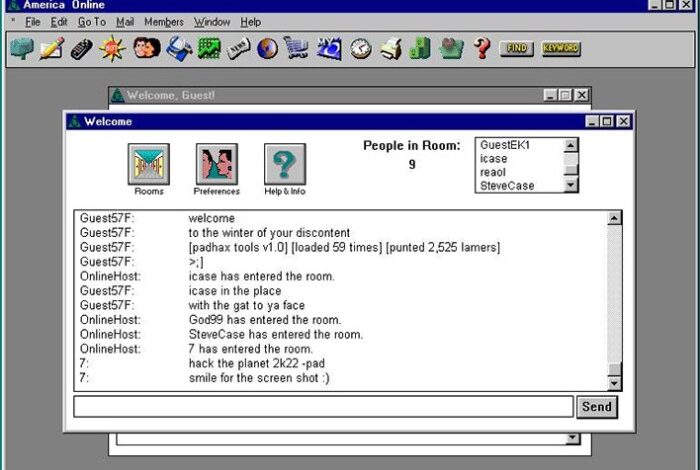The width and height of the screenshot is (700, 470).
Task: Select SteveCase in the people list
Action: pyautogui.click(x=507, y=186)
